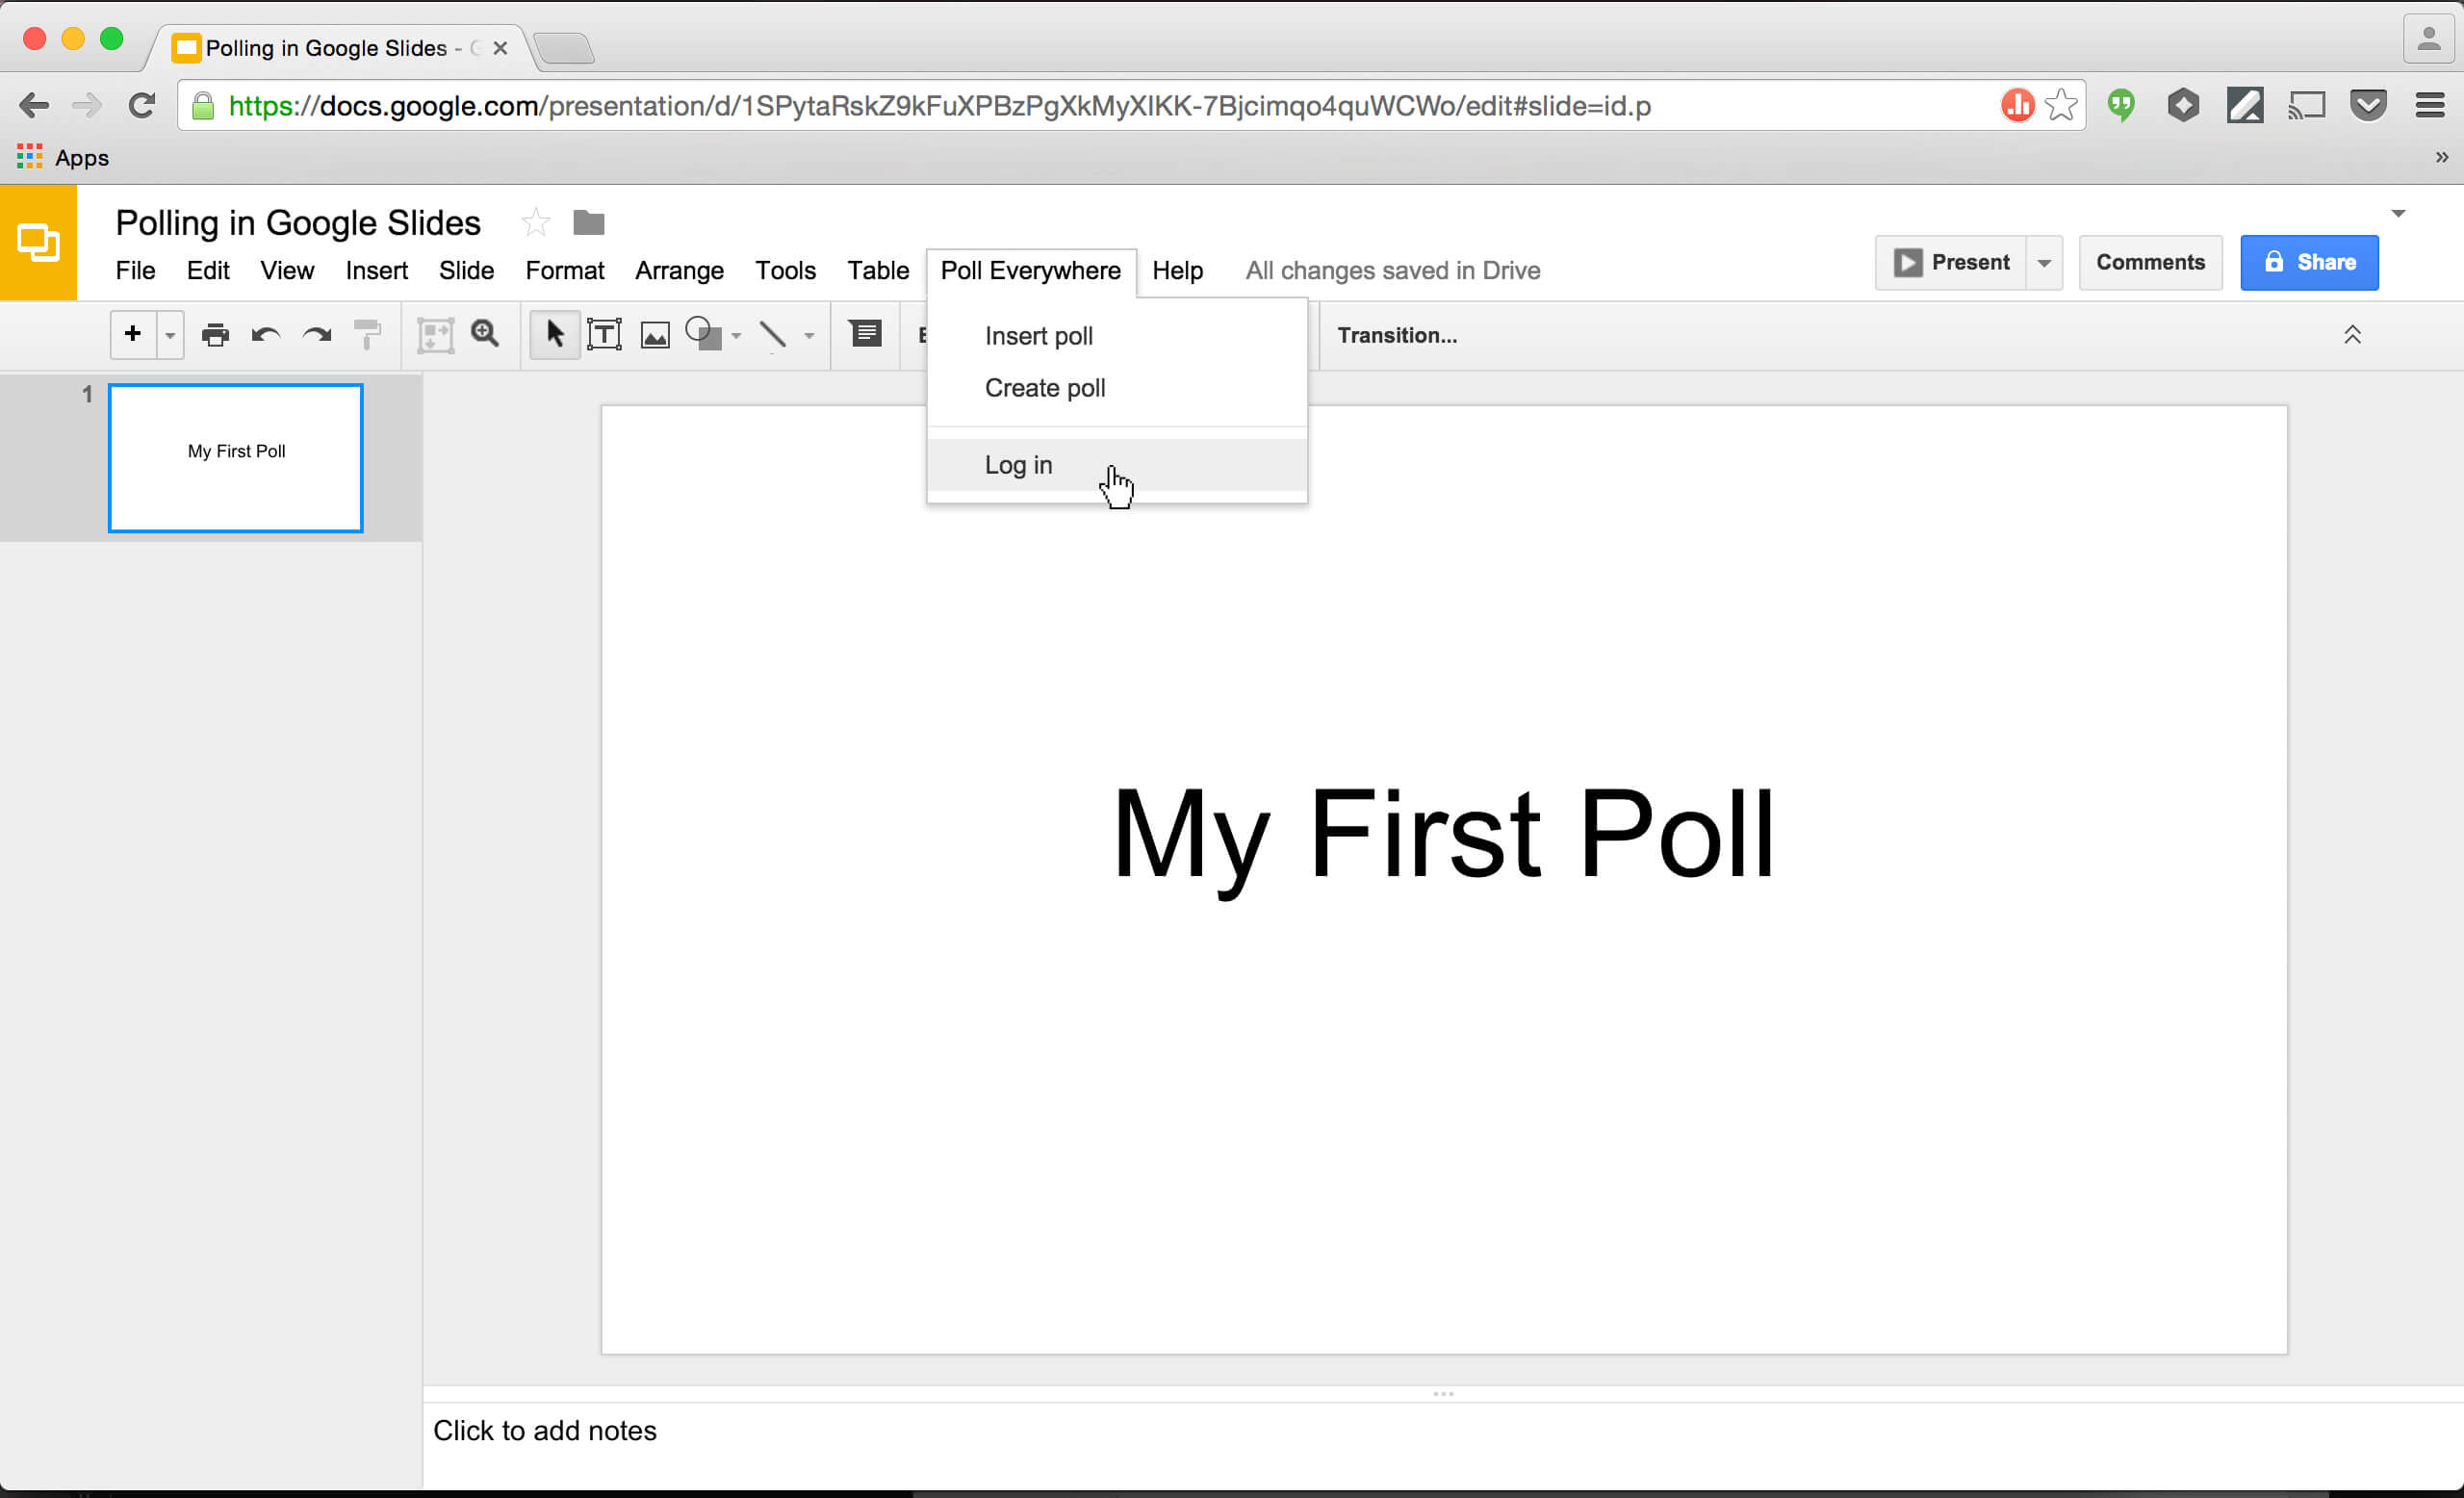
Task: Select the Image insert icon
Action: tap(653, 334)
